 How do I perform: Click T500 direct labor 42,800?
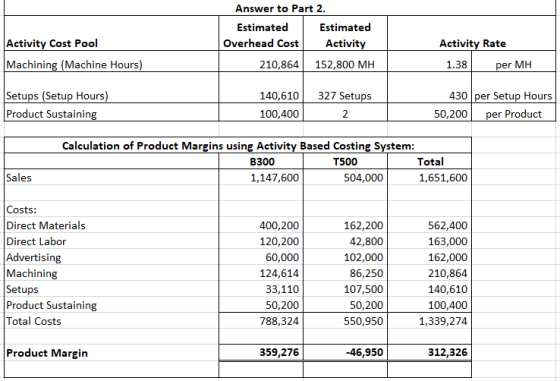345,241
